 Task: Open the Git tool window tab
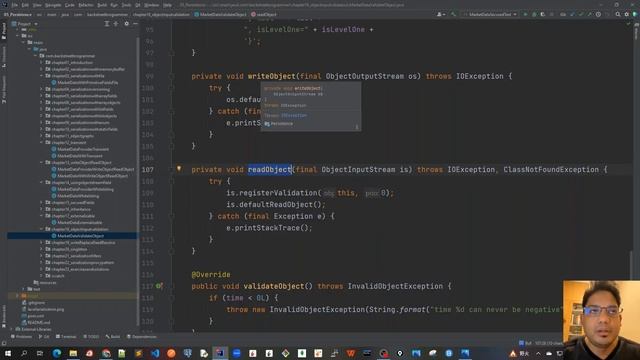(x=44, y=337)
